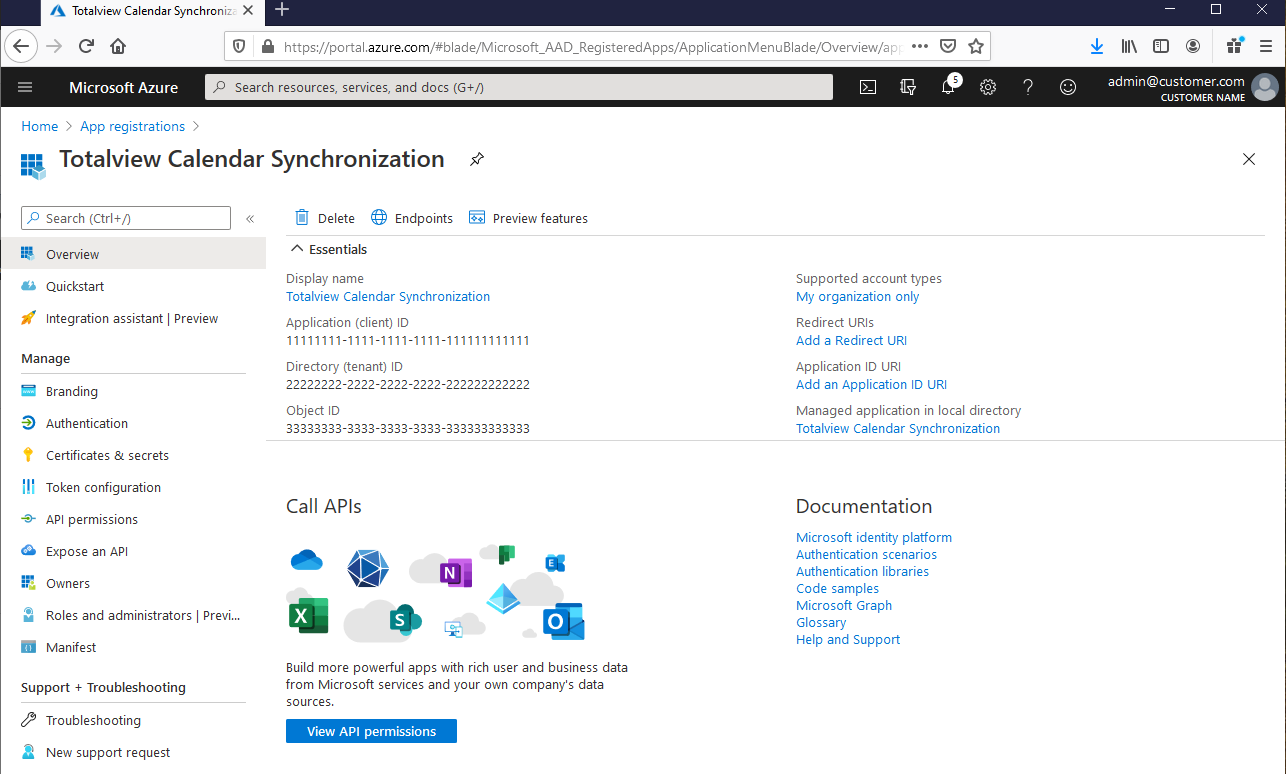Open the Display name link
This screenshot has height=774, width=1286.
coord(388,296)
